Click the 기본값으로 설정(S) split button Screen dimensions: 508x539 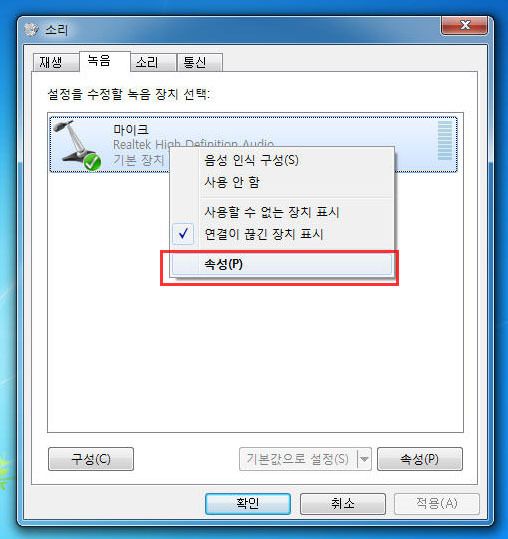(x=298, y=459)
